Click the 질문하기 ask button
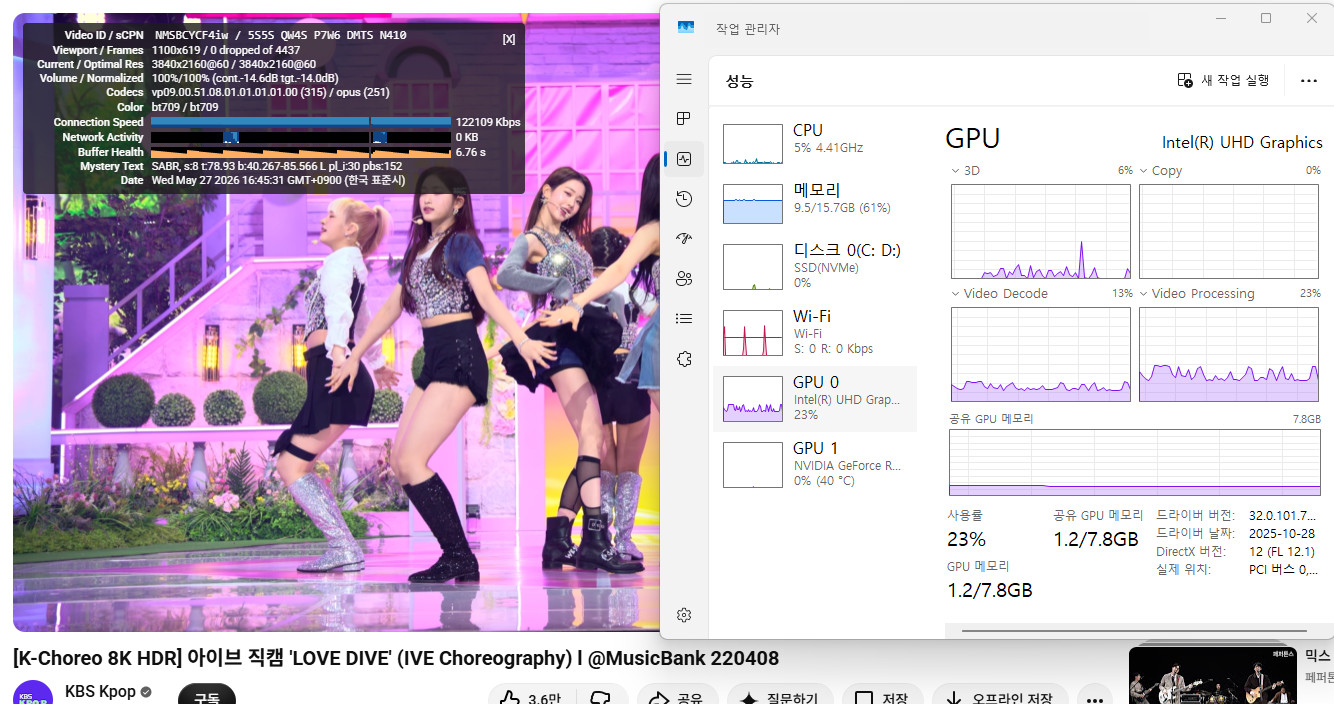 click(x=779, y=696)
